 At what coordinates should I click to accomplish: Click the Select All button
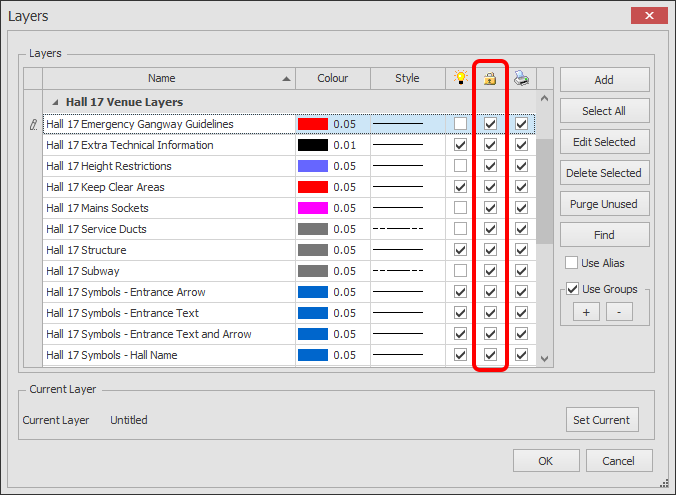(x=604, y=111)
